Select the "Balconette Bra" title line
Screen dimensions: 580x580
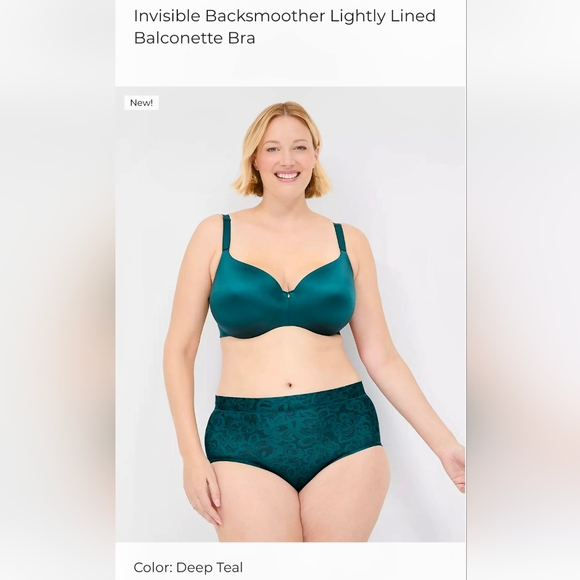pos(194,38)
